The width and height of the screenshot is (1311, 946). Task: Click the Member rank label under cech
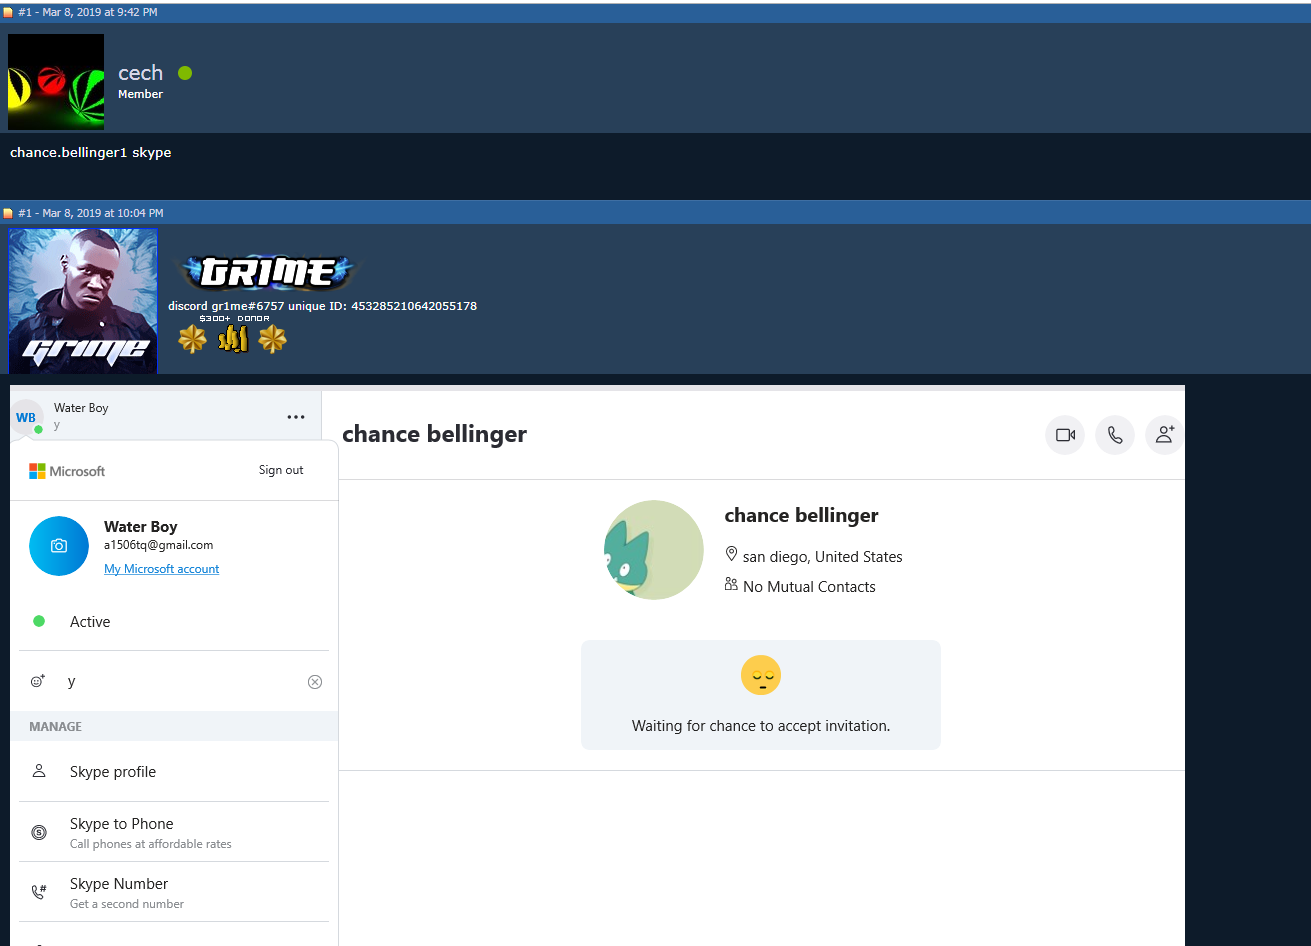pyautogui.click(x=140, y=94)
